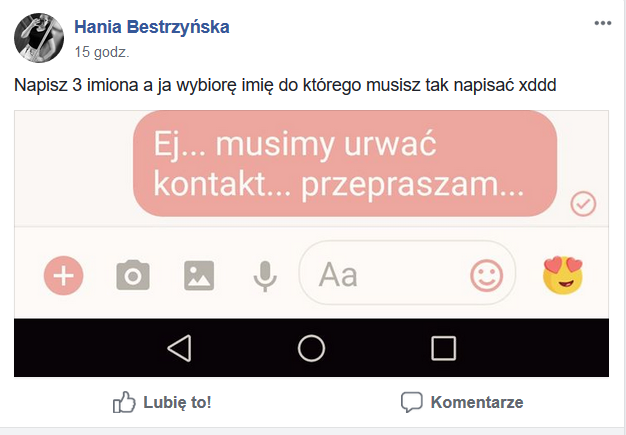The image size is (626, 435).
Task: Click the pink plus icon
Action: tap(63, 275)
